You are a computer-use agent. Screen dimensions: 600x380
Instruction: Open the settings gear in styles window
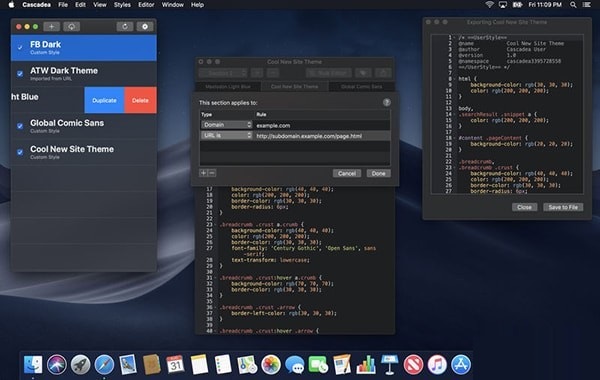pos(145,26)
